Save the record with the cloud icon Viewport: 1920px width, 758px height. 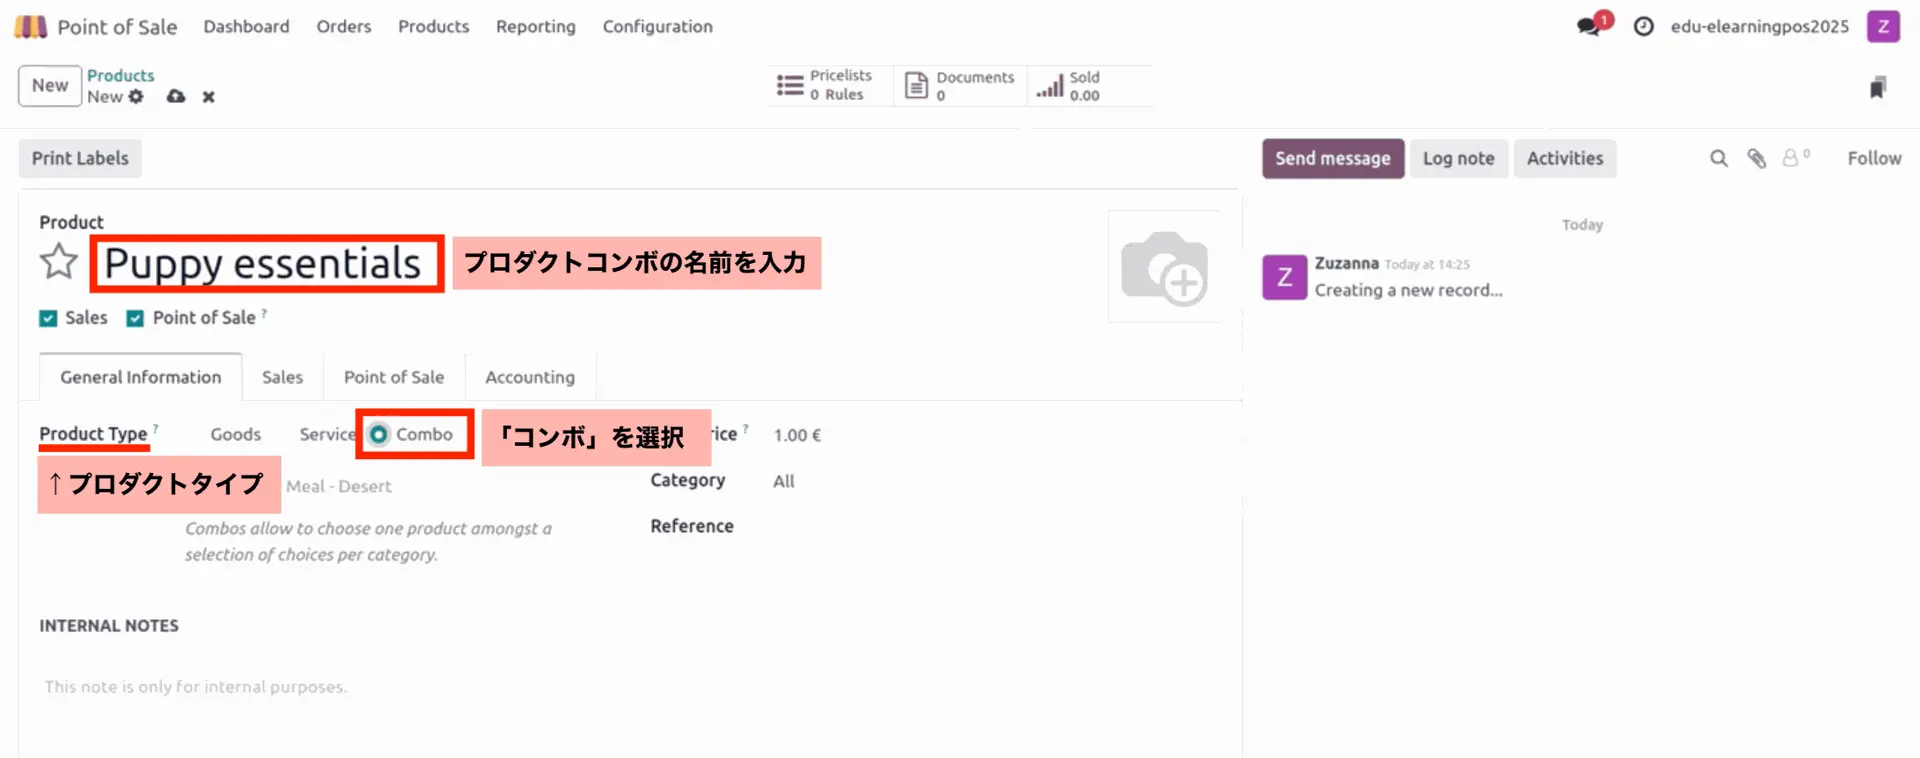click(x=176, y=97)
